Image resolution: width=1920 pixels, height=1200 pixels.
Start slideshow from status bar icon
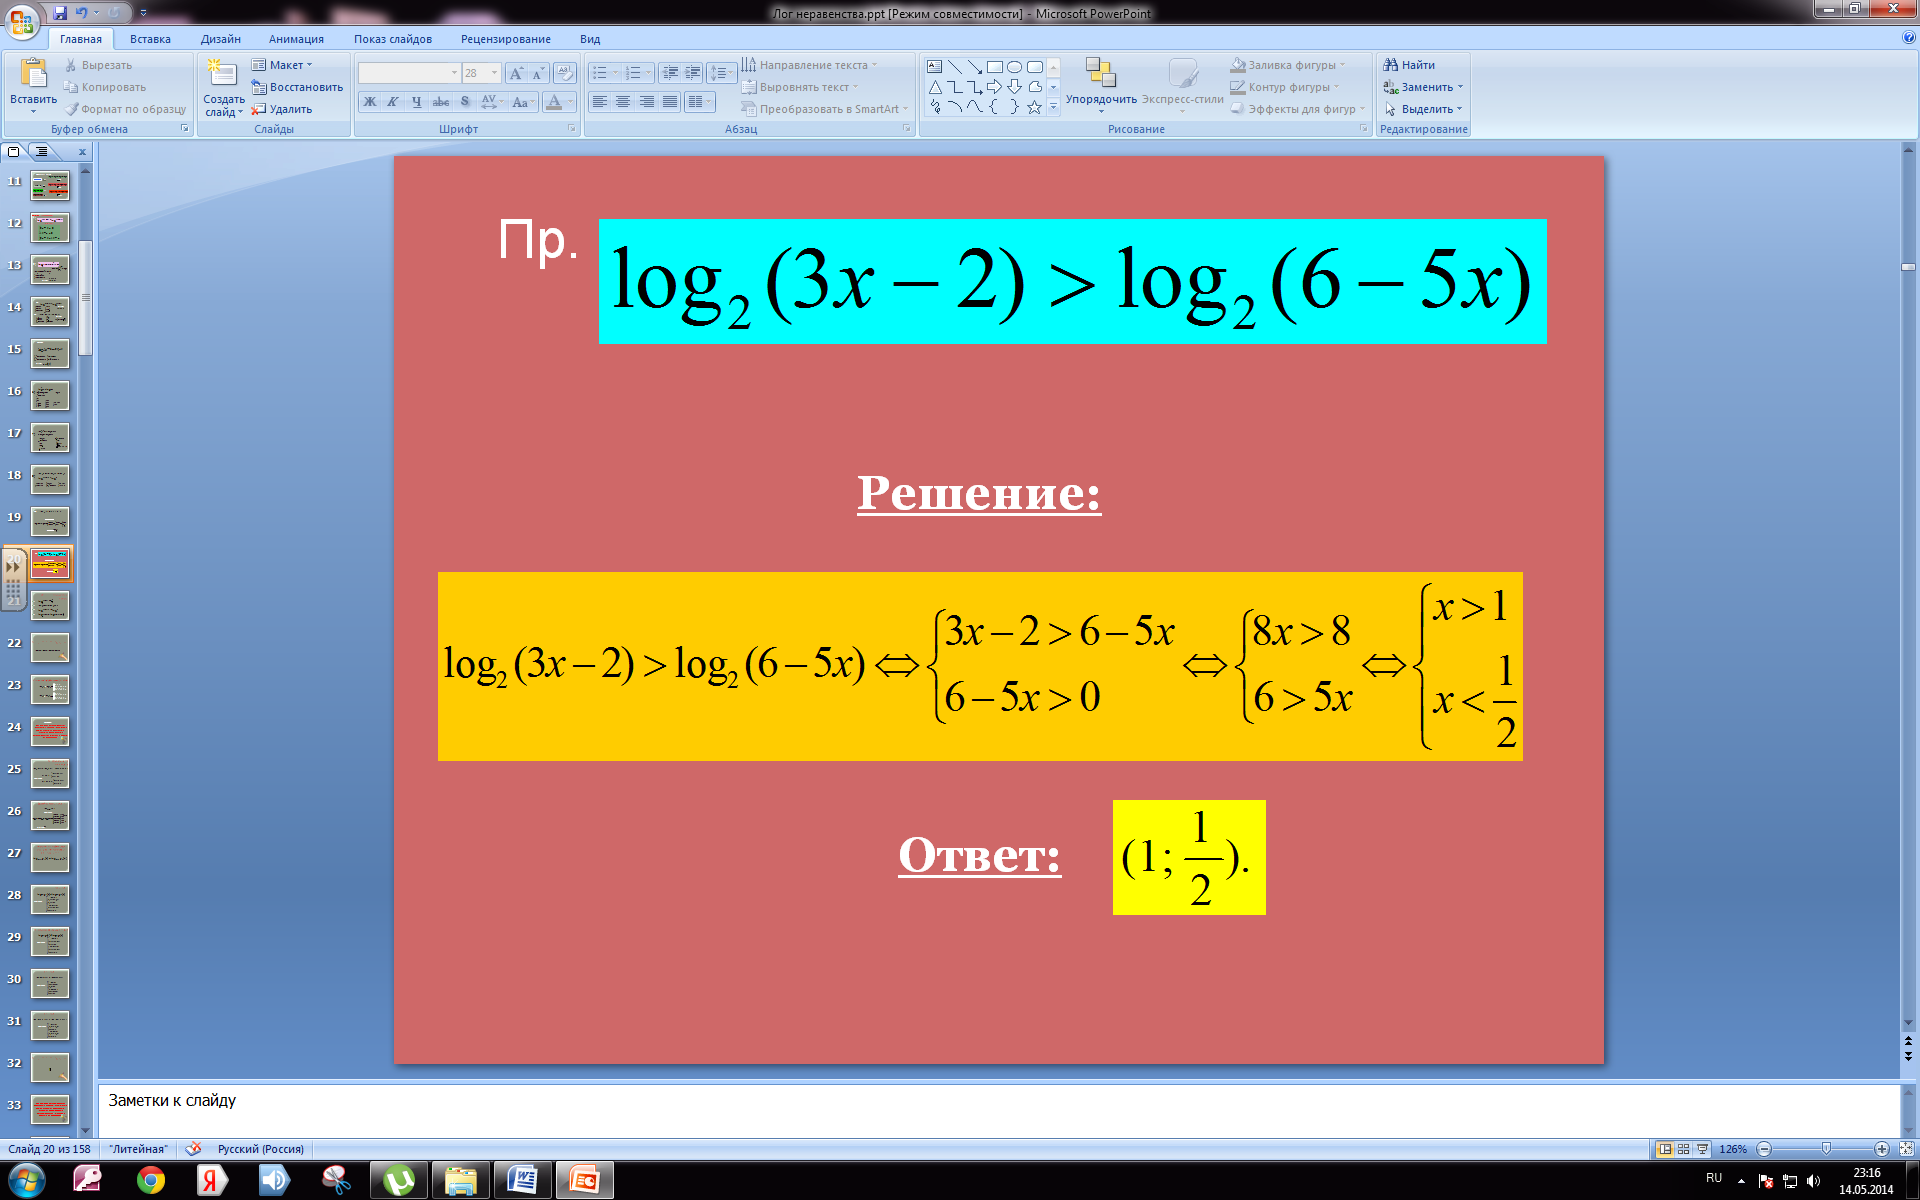point(1702,1149)
